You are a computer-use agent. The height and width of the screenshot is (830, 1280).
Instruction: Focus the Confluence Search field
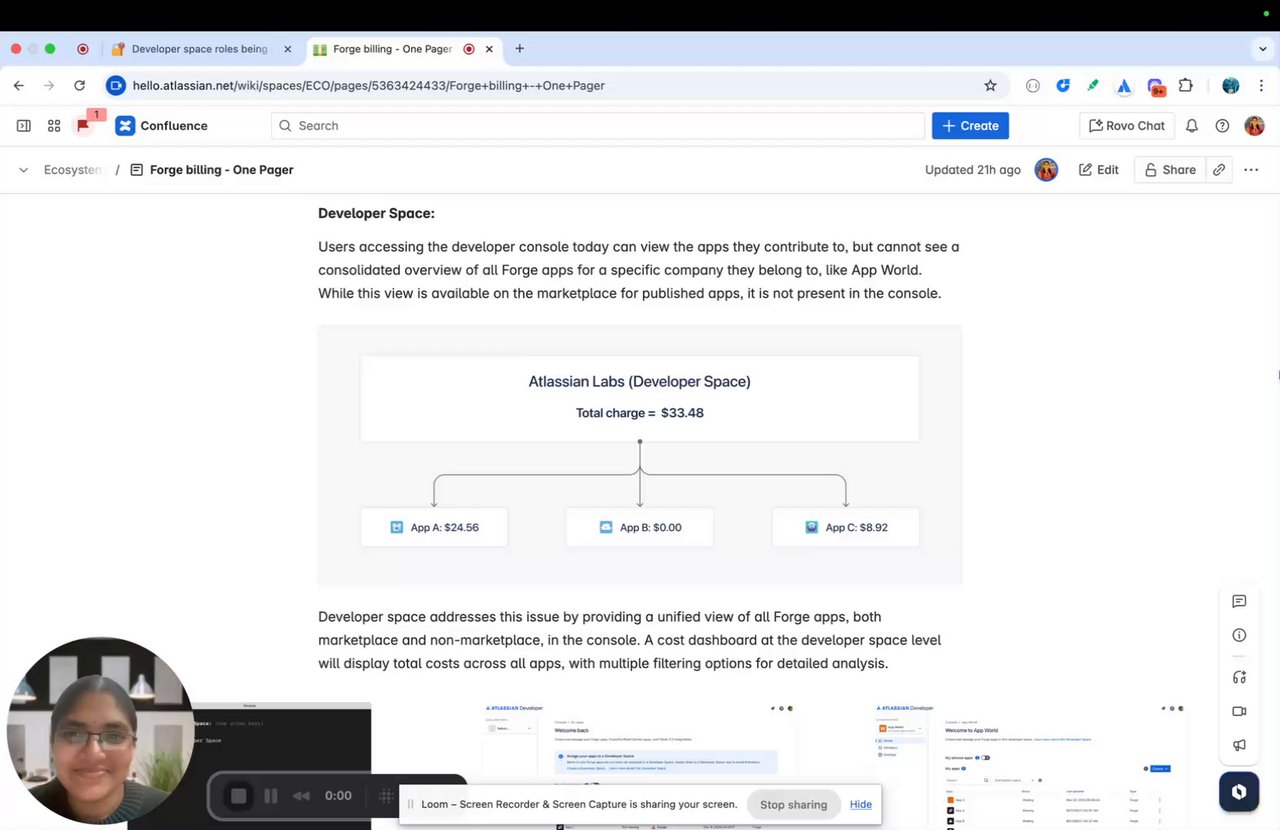pyautogui.click(x=598, y=126)
